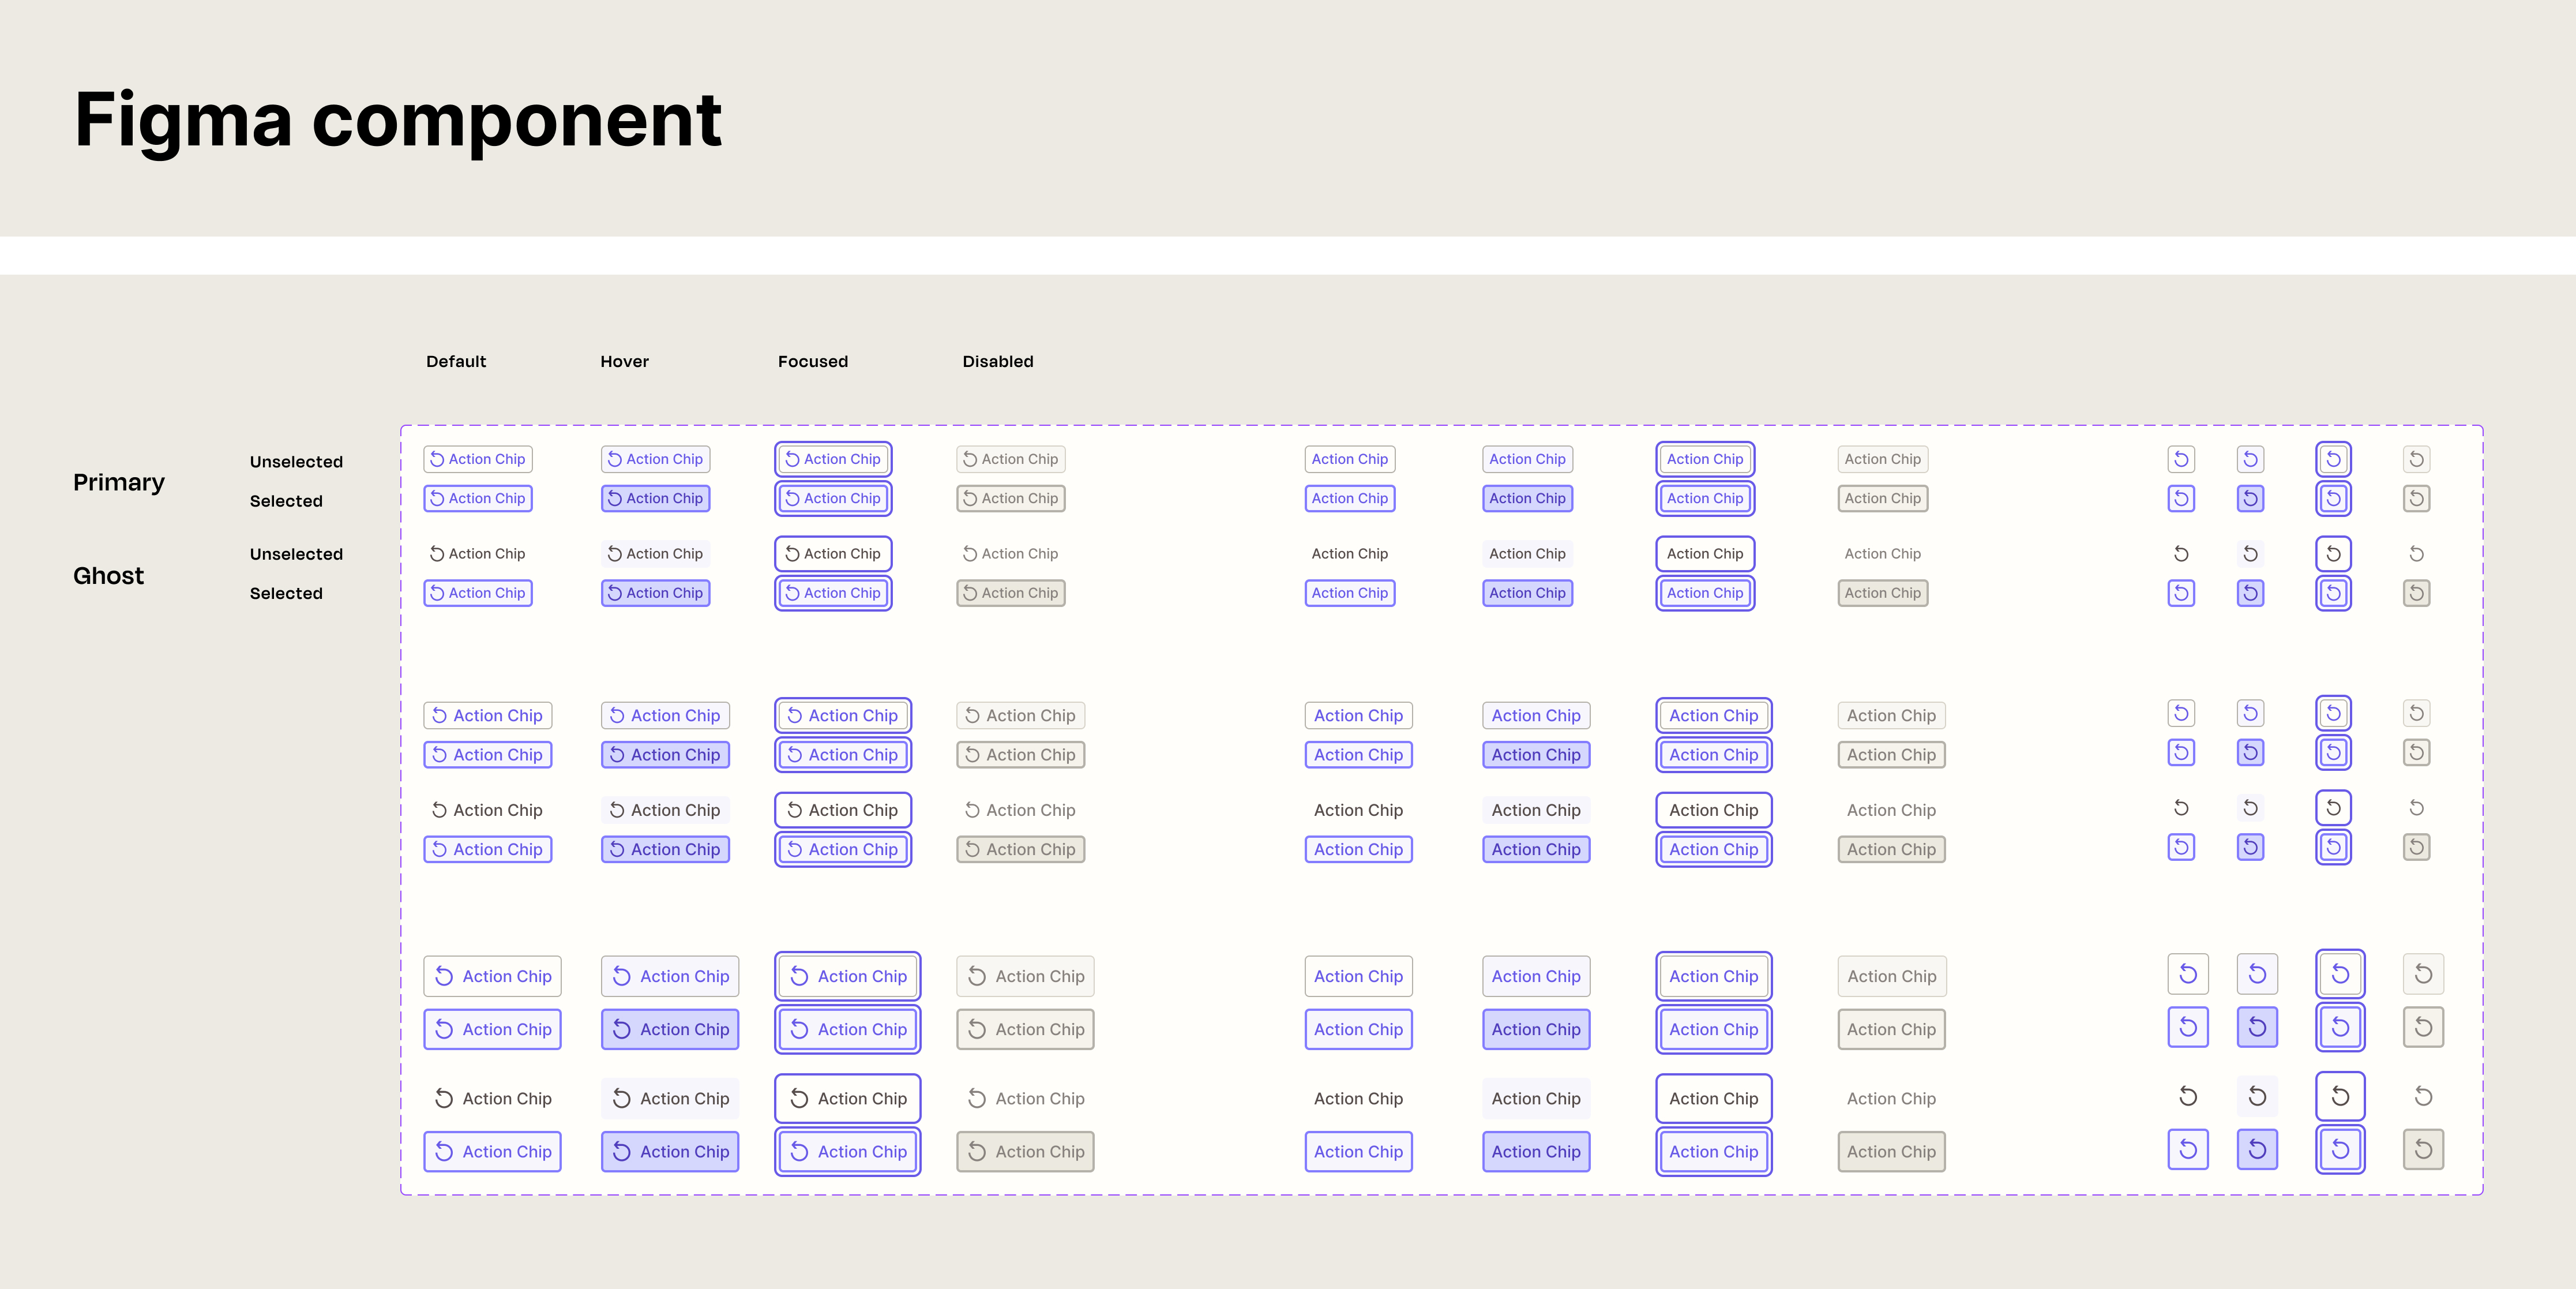Click medium icon-only Ghost Unselected Disabled chip
This screenshot has height=1289, width=2576.
point(2416,807)
